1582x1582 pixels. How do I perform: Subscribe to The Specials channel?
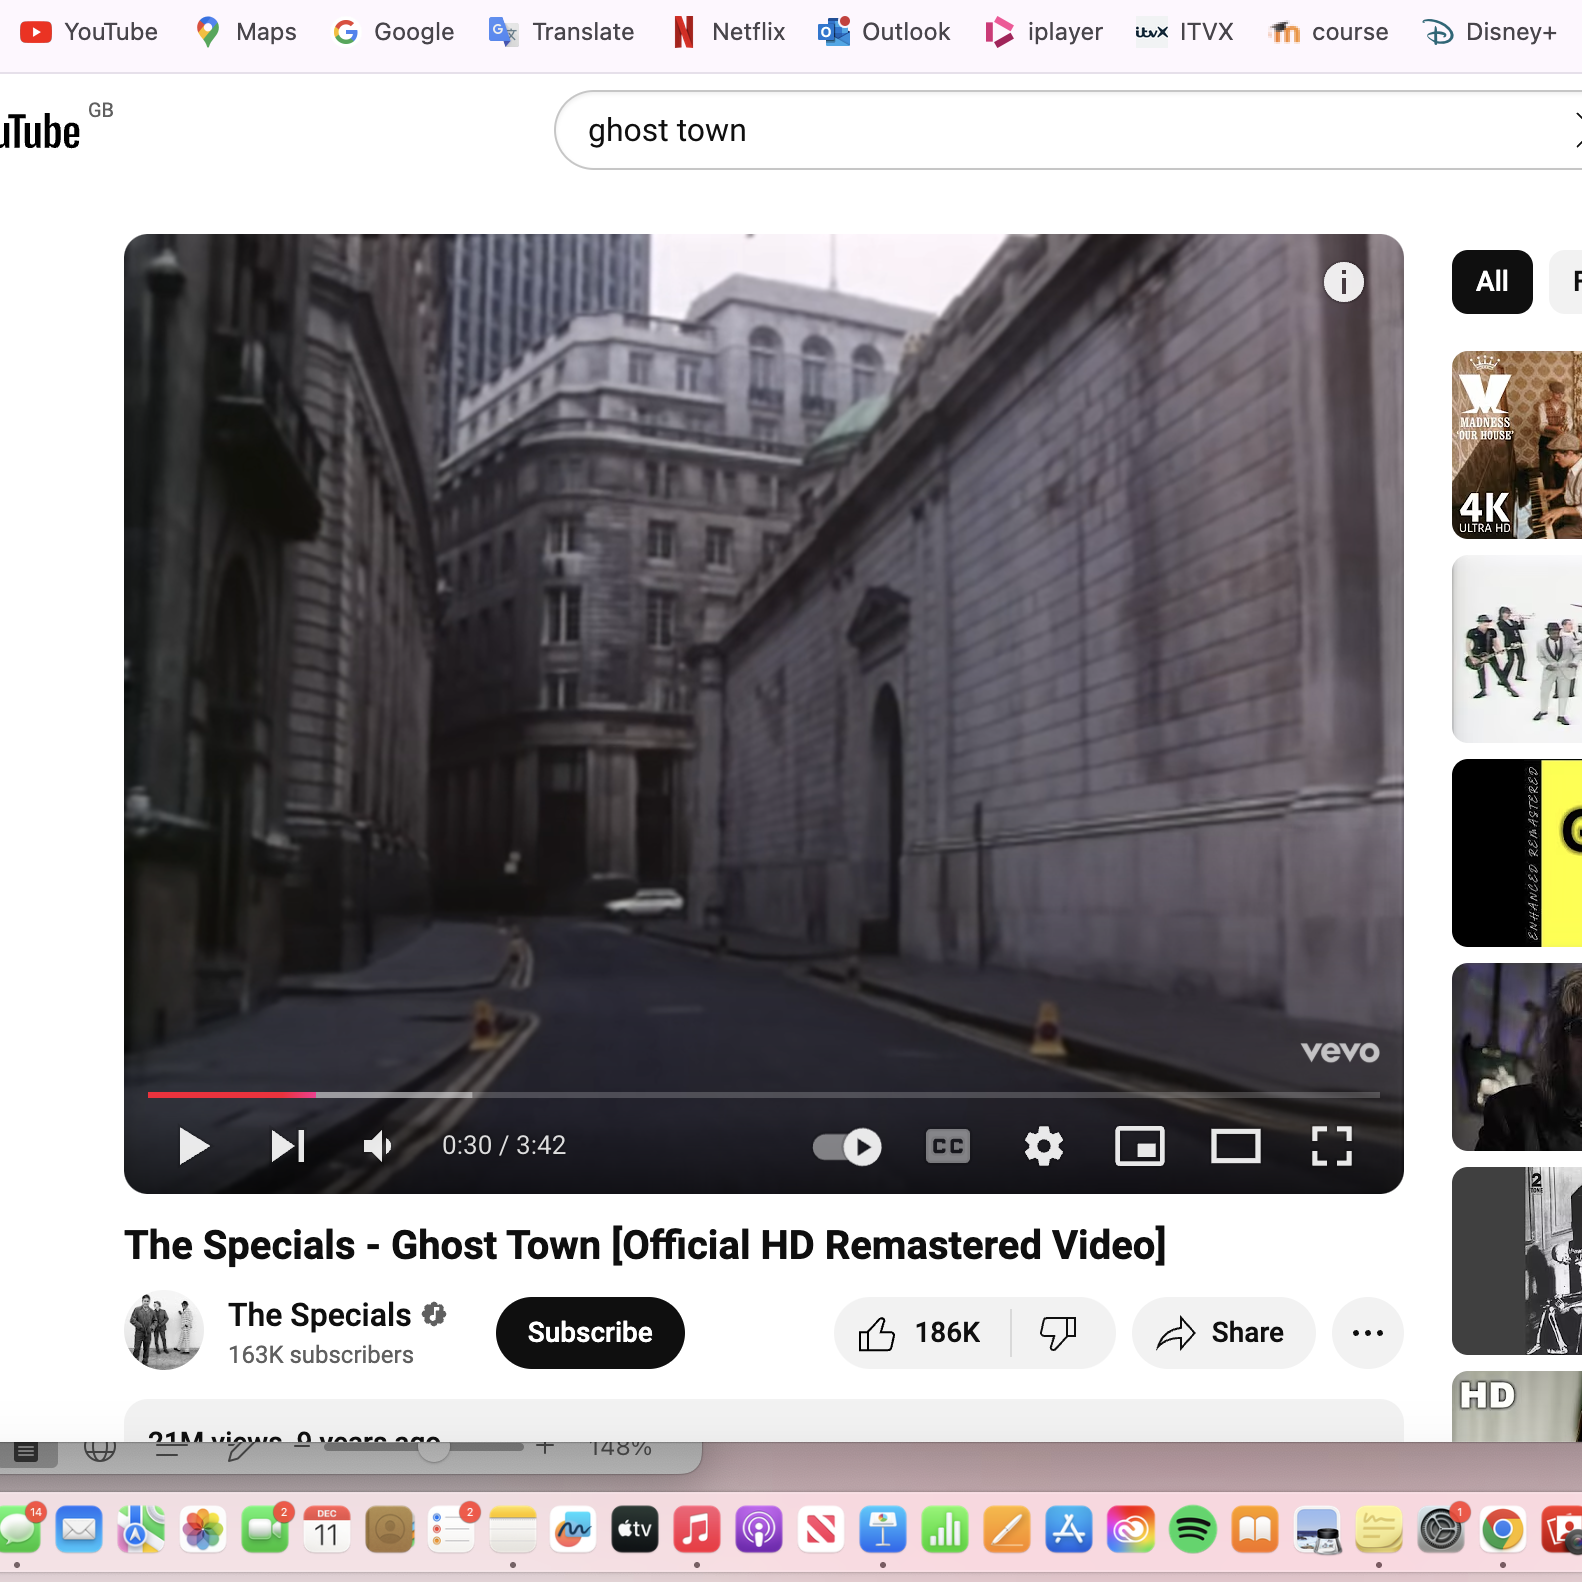click(x=590, y=1333)
